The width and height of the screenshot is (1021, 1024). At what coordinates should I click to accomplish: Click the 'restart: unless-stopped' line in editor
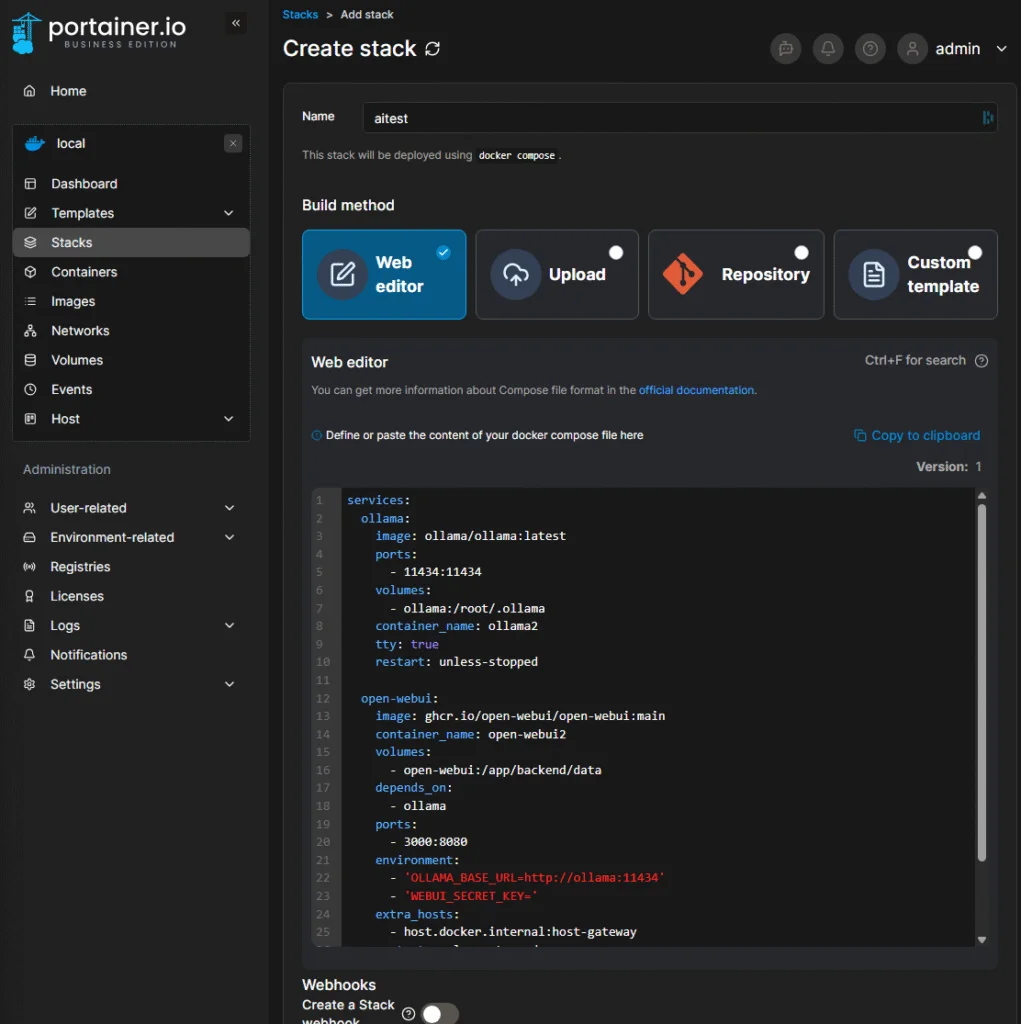[x=456, y=662]
